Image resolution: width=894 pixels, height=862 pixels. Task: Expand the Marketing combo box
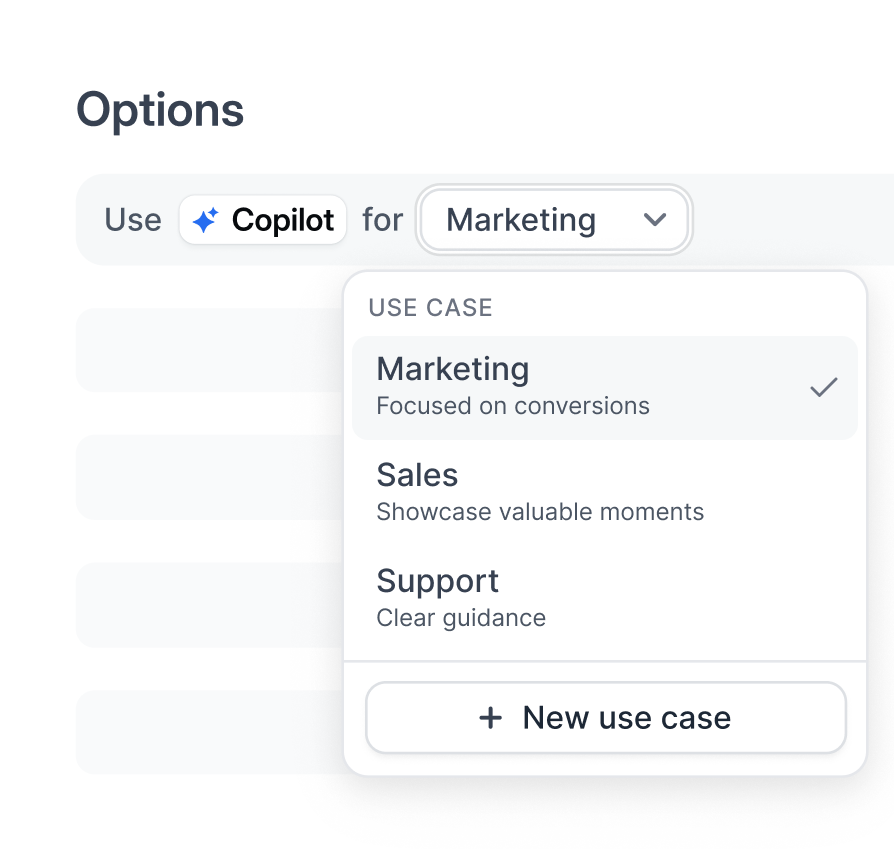[554, 220]
